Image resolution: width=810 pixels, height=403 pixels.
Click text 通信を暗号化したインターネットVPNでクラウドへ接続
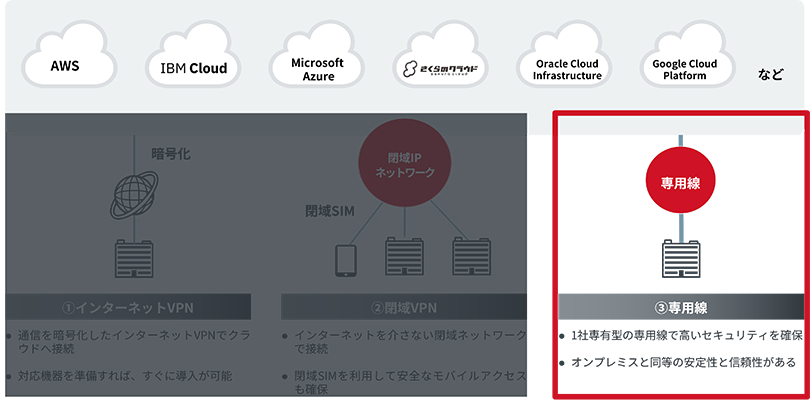[134, 342]
